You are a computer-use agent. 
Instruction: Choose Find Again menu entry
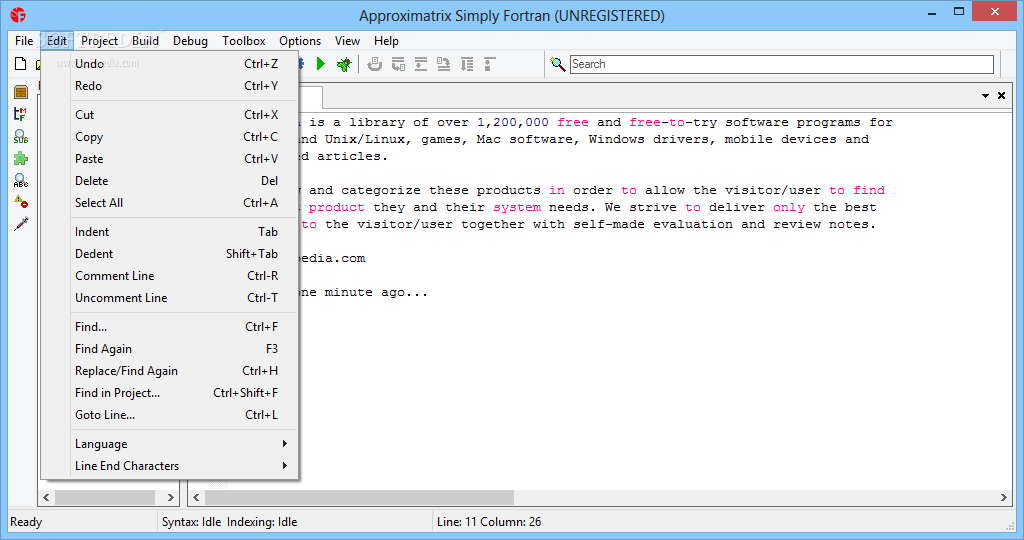182,349
